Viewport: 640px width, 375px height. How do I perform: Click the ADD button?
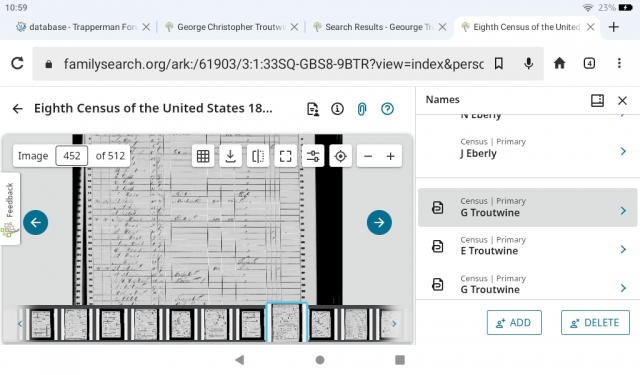(514, 323)
